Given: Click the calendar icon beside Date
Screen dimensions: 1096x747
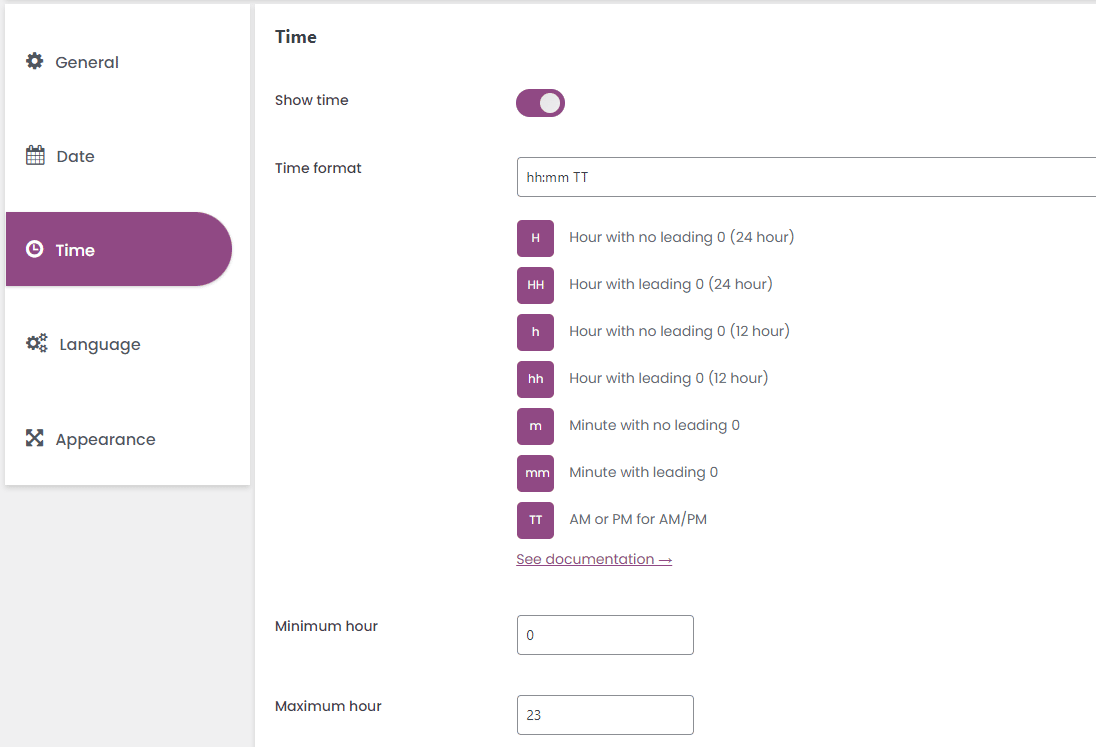Looking at the screenshot, I should click(x=35, y=155).
